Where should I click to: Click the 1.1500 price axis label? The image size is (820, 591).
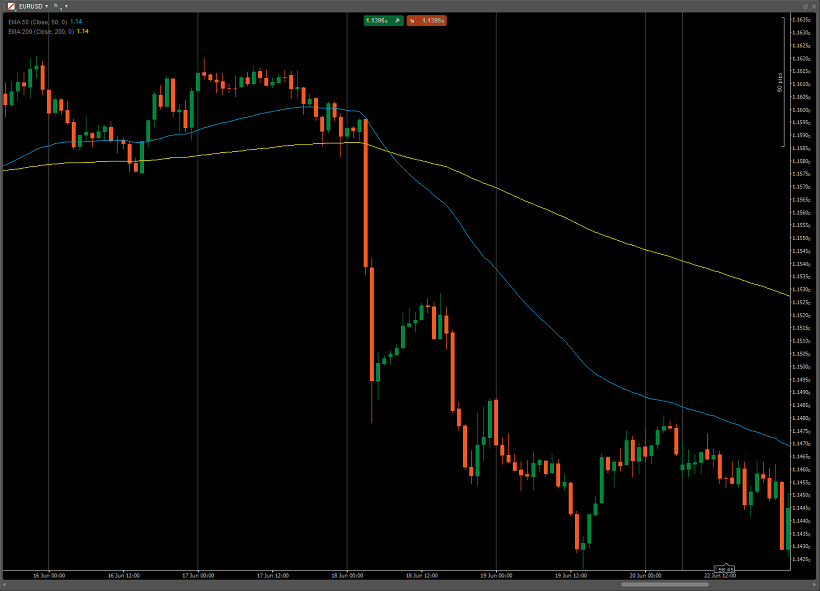801,367
